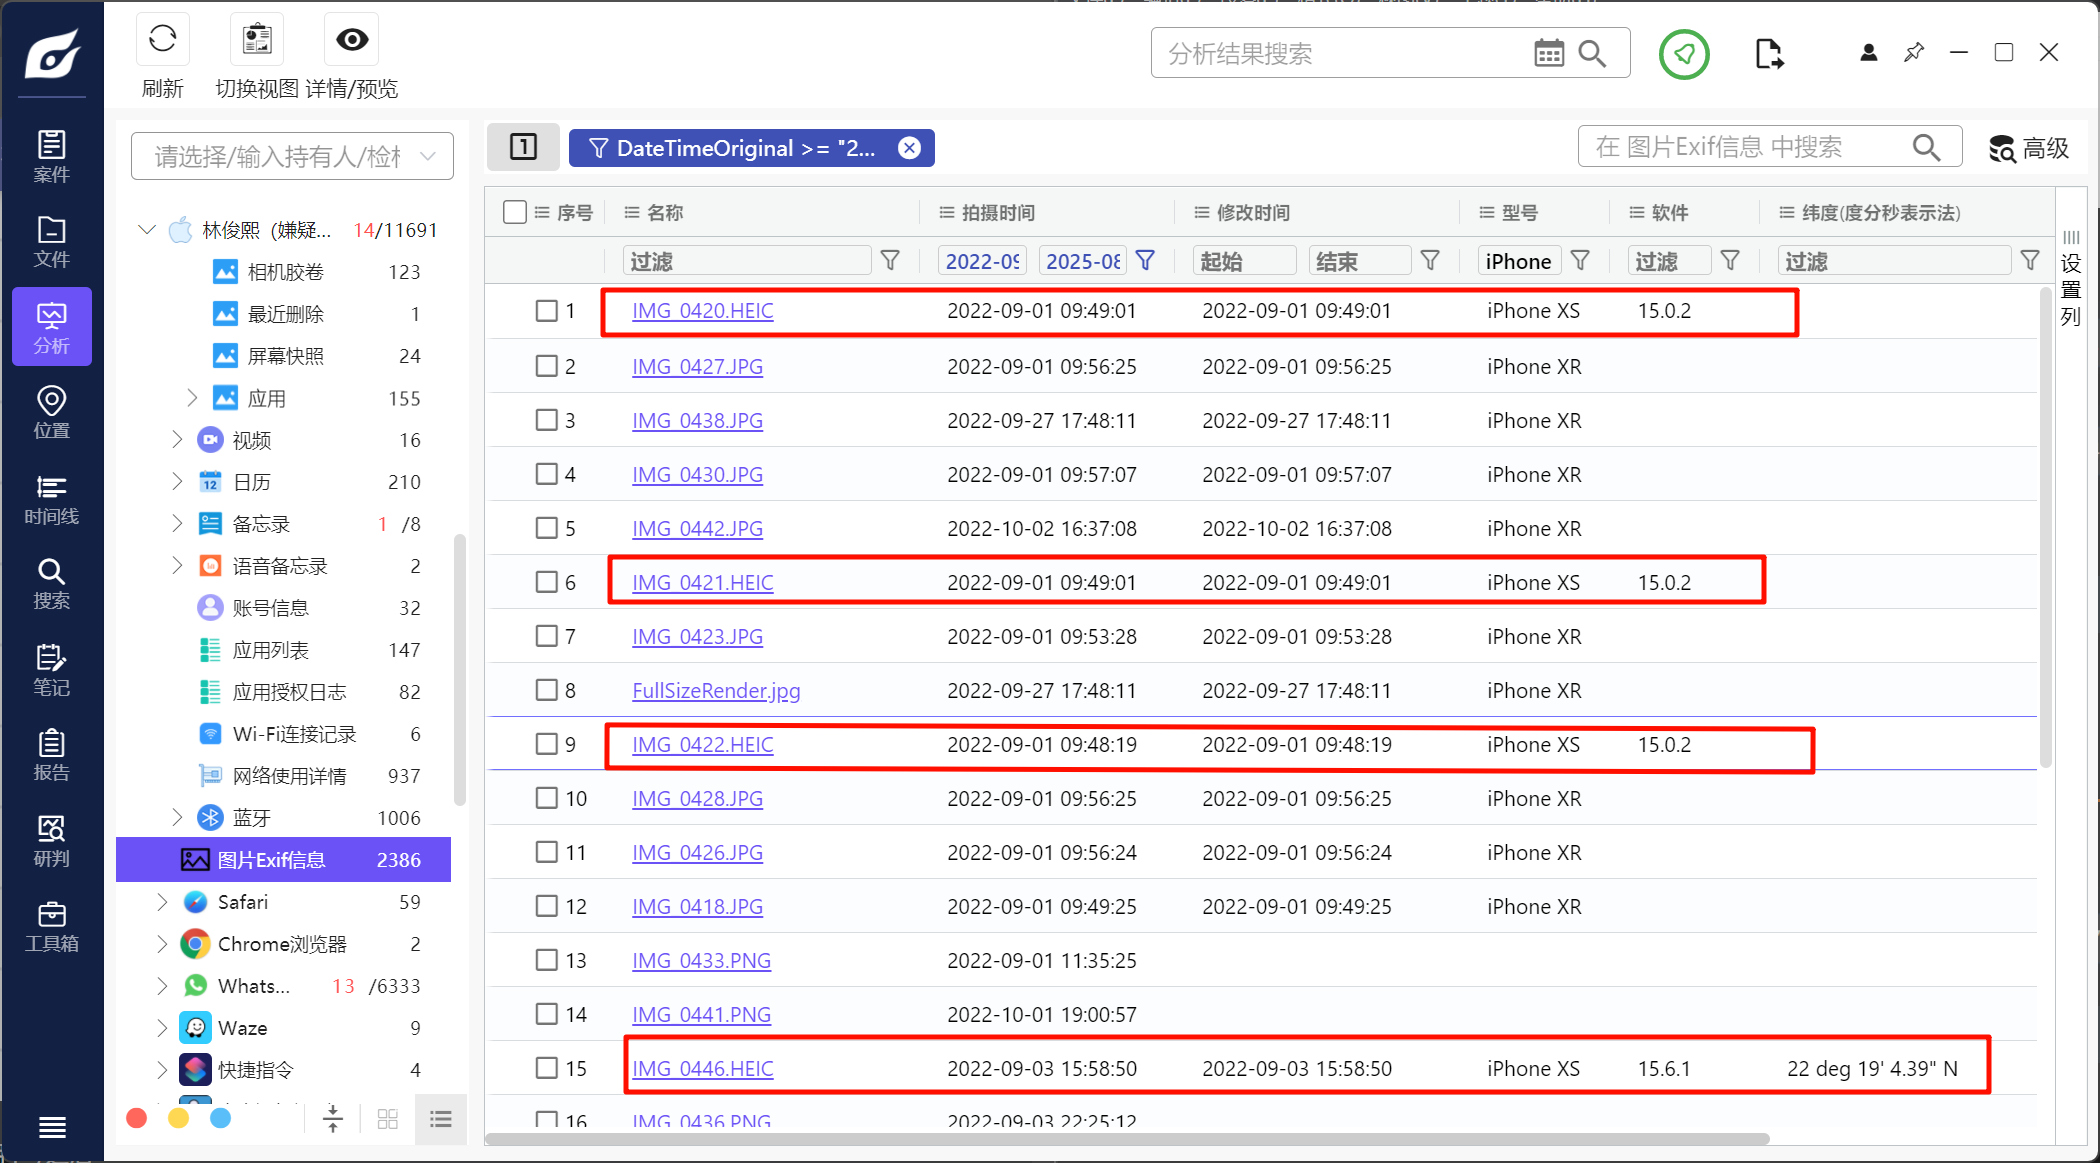Expand the Safari tree node
Image resolution: width=2100 pixels, height=1163 pixels.
click(x=162, y=902)
